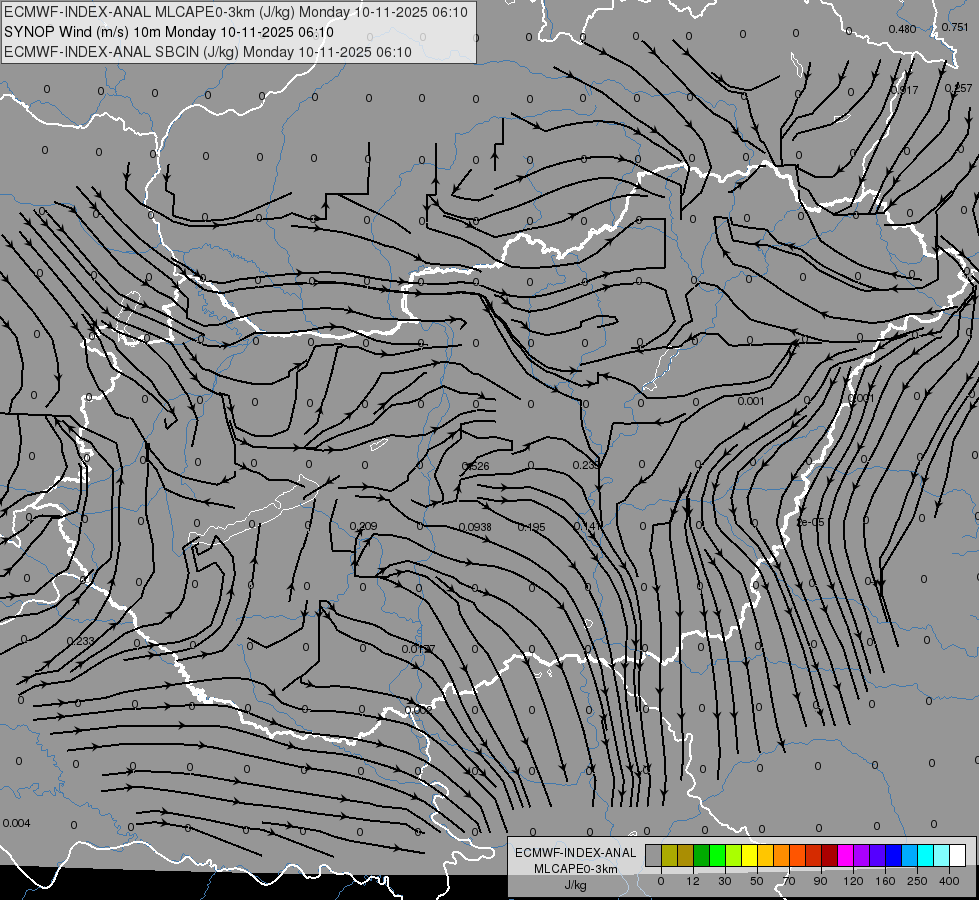Click the '90' tick label on legend
This screenshot has width=979, height=900.
(x=821, y=881)
